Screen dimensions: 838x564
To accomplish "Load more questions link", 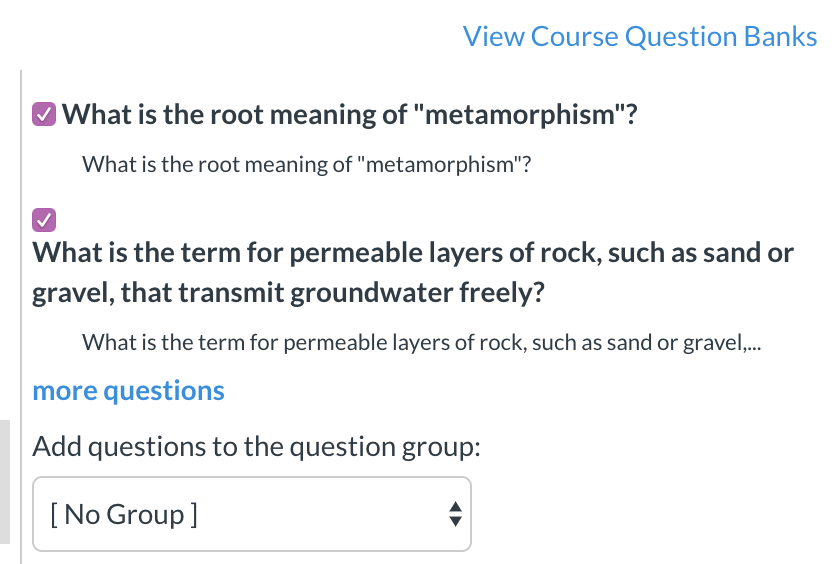I will coord(129,390).
